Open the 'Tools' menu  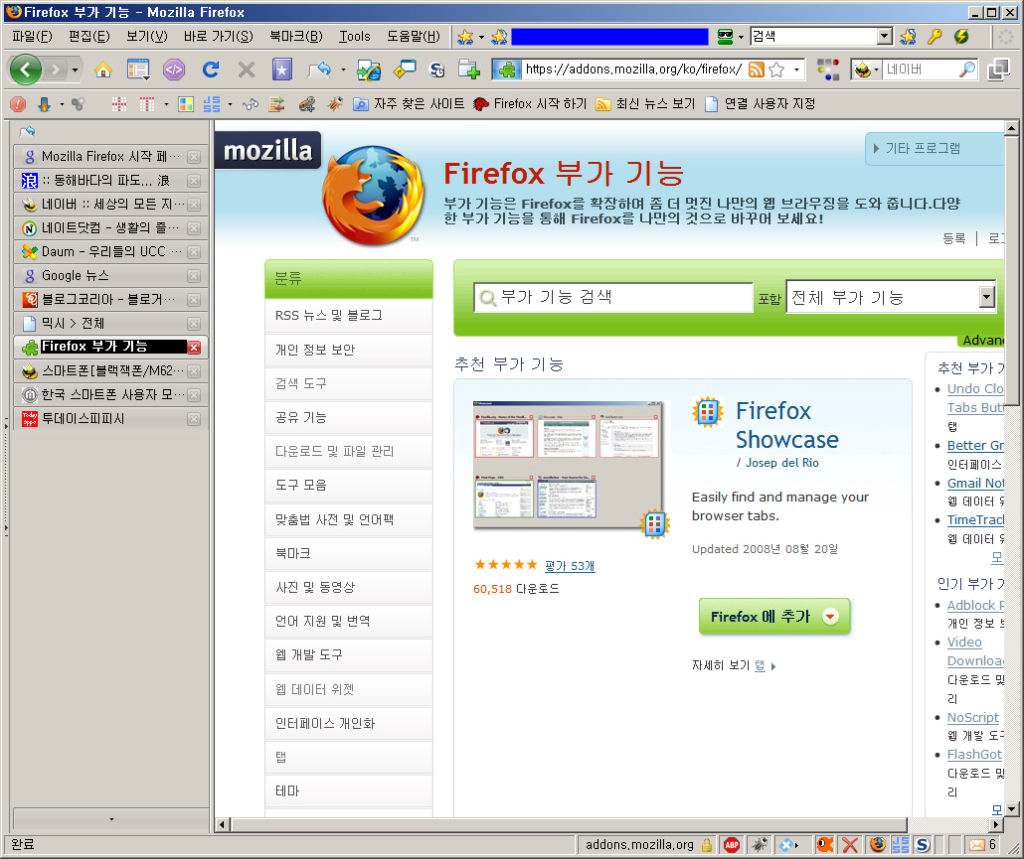[x=355, y=37]
